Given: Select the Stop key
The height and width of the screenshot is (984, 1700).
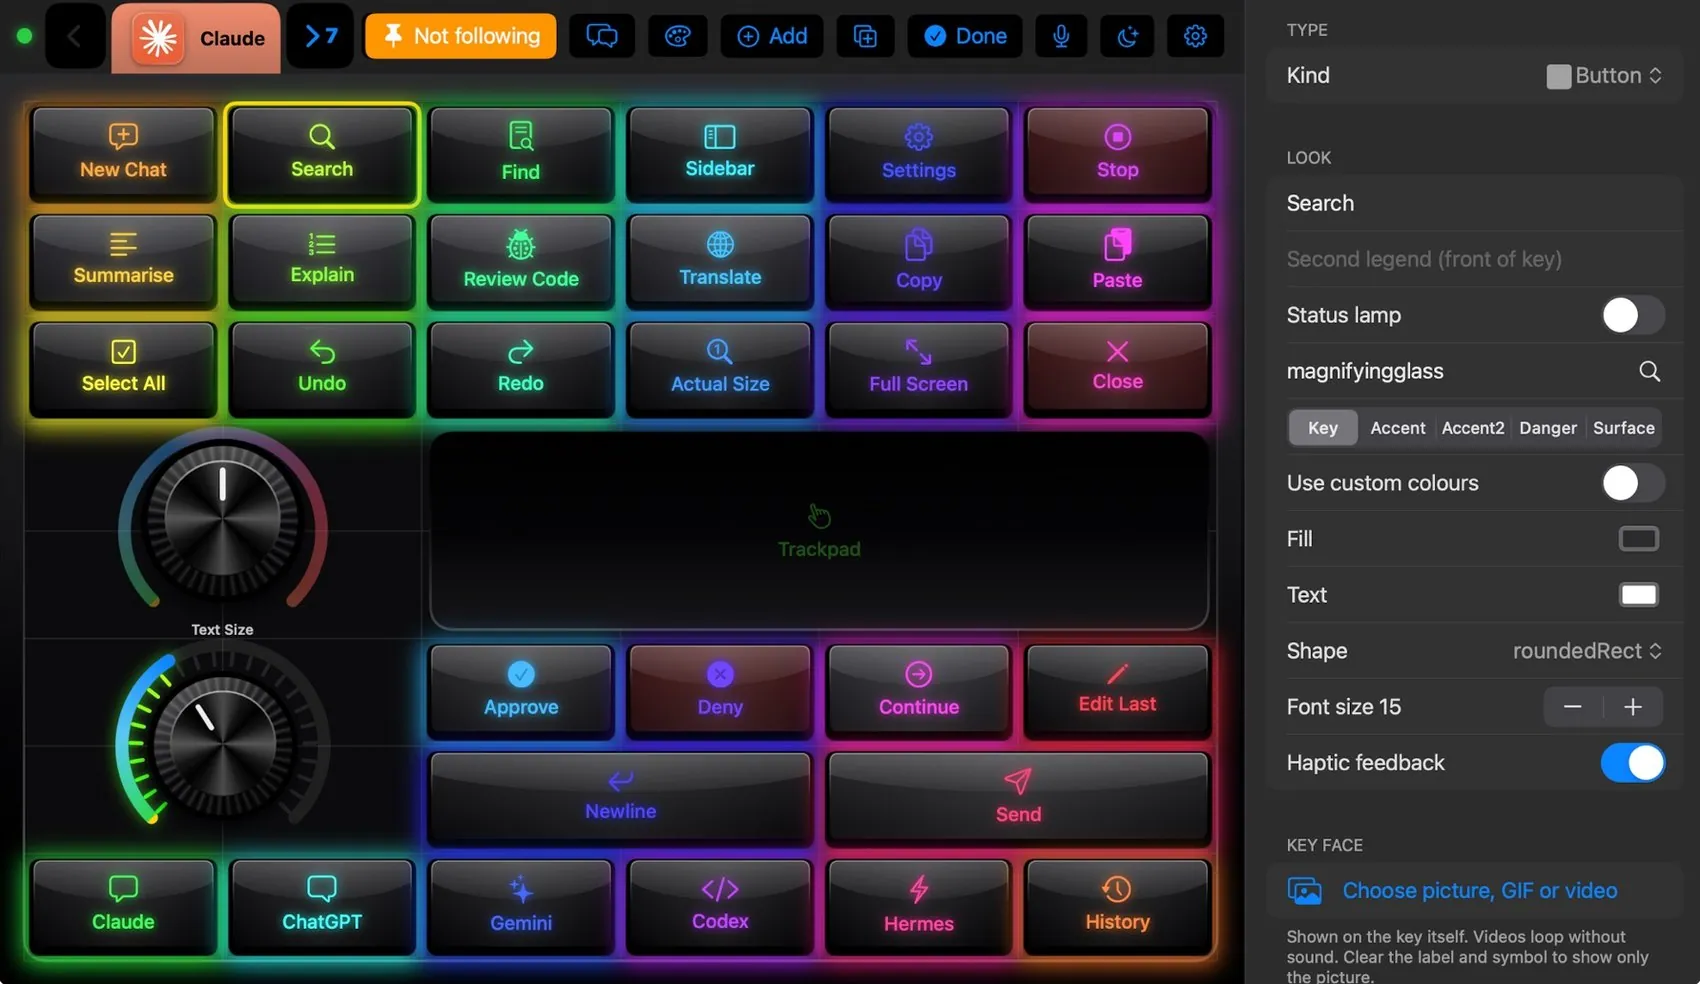Looking at the screenshot, I should tap(1117, 153).
